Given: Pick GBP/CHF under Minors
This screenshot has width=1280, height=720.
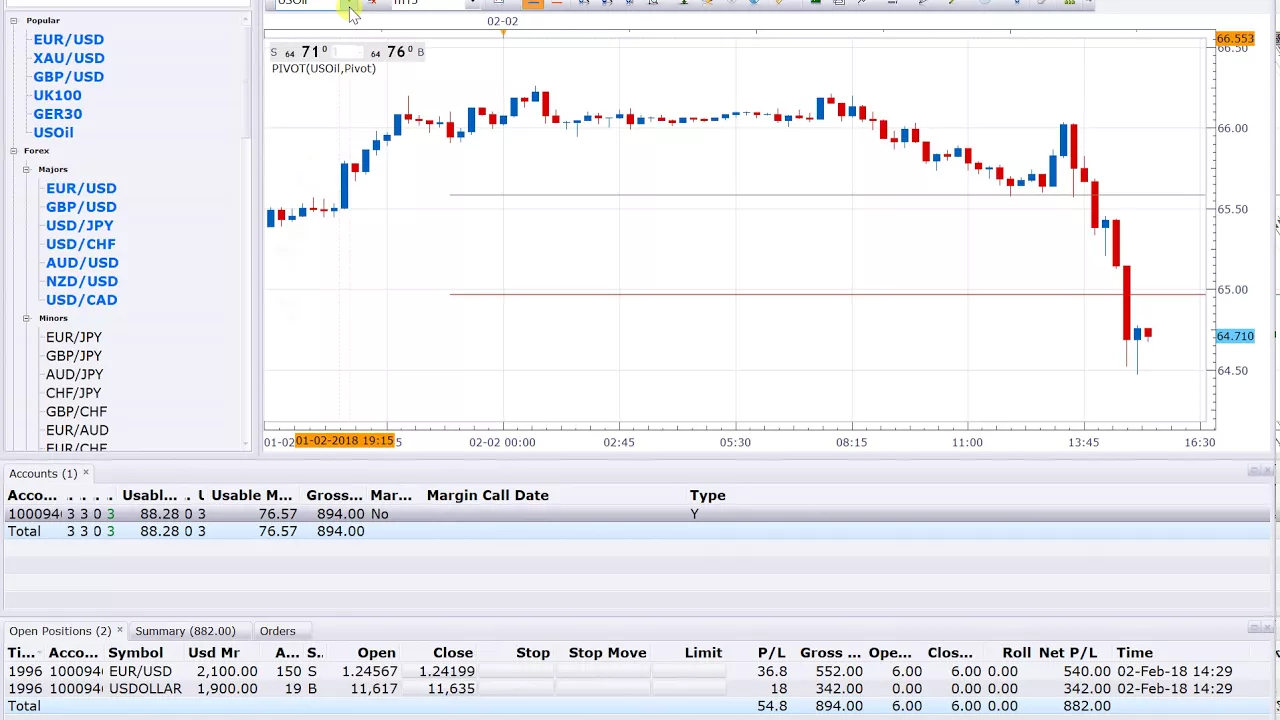Looking at the screenshot, I should 76,412.
